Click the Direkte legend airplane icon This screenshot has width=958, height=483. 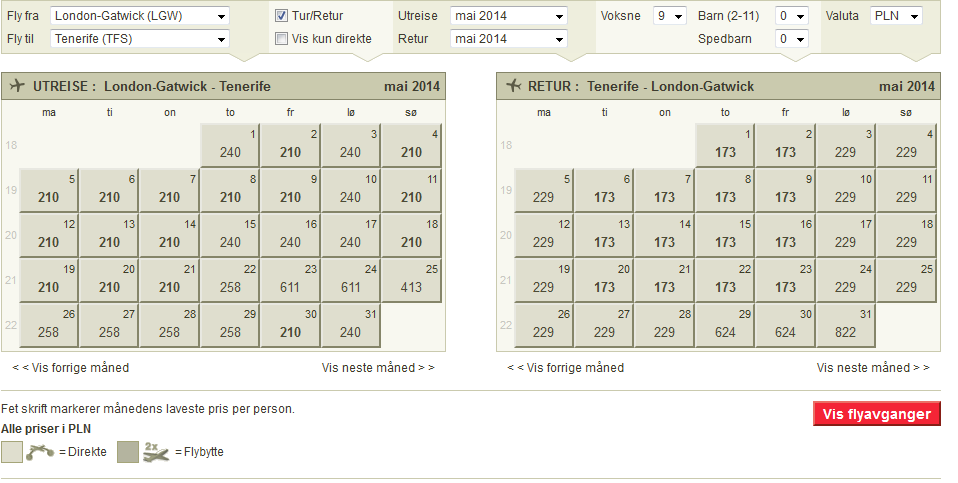click(x=41, y=452)
